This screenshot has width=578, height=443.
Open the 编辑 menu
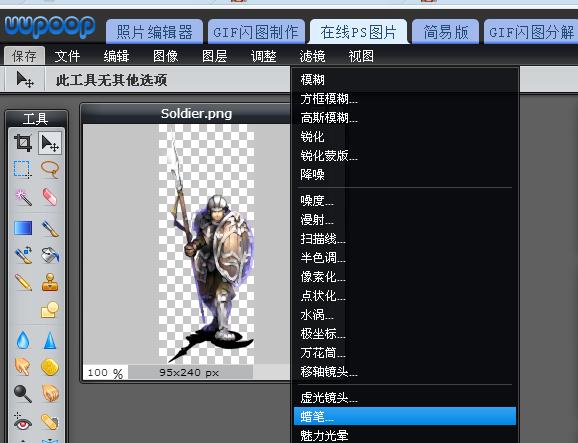tap(116, 56)
